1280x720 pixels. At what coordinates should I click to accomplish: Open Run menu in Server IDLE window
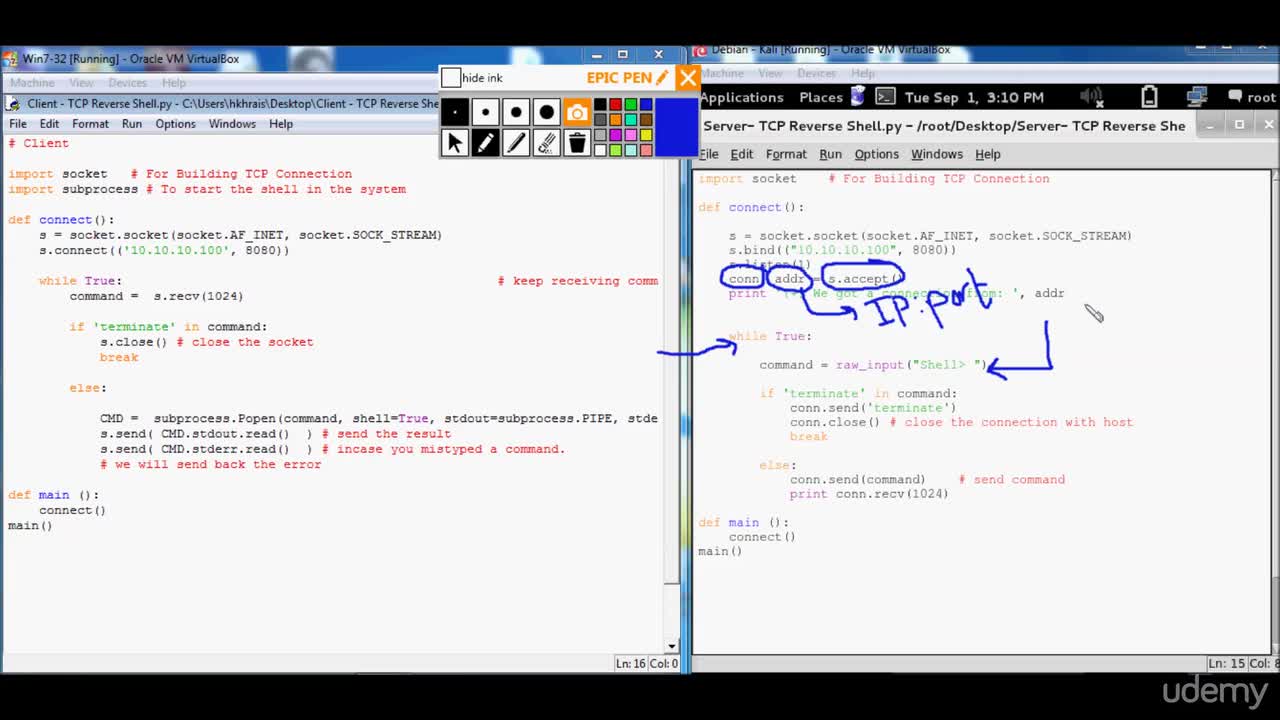coord(830,154)
